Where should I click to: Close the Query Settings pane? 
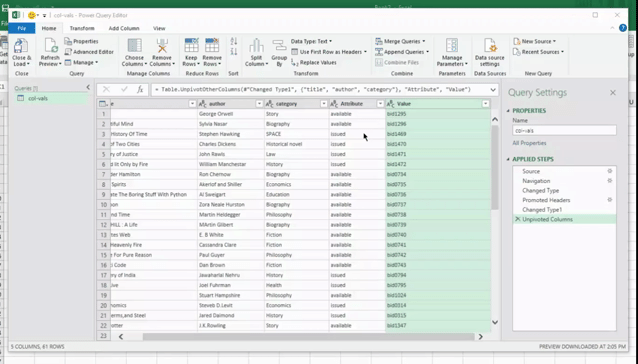coord(613,93)
